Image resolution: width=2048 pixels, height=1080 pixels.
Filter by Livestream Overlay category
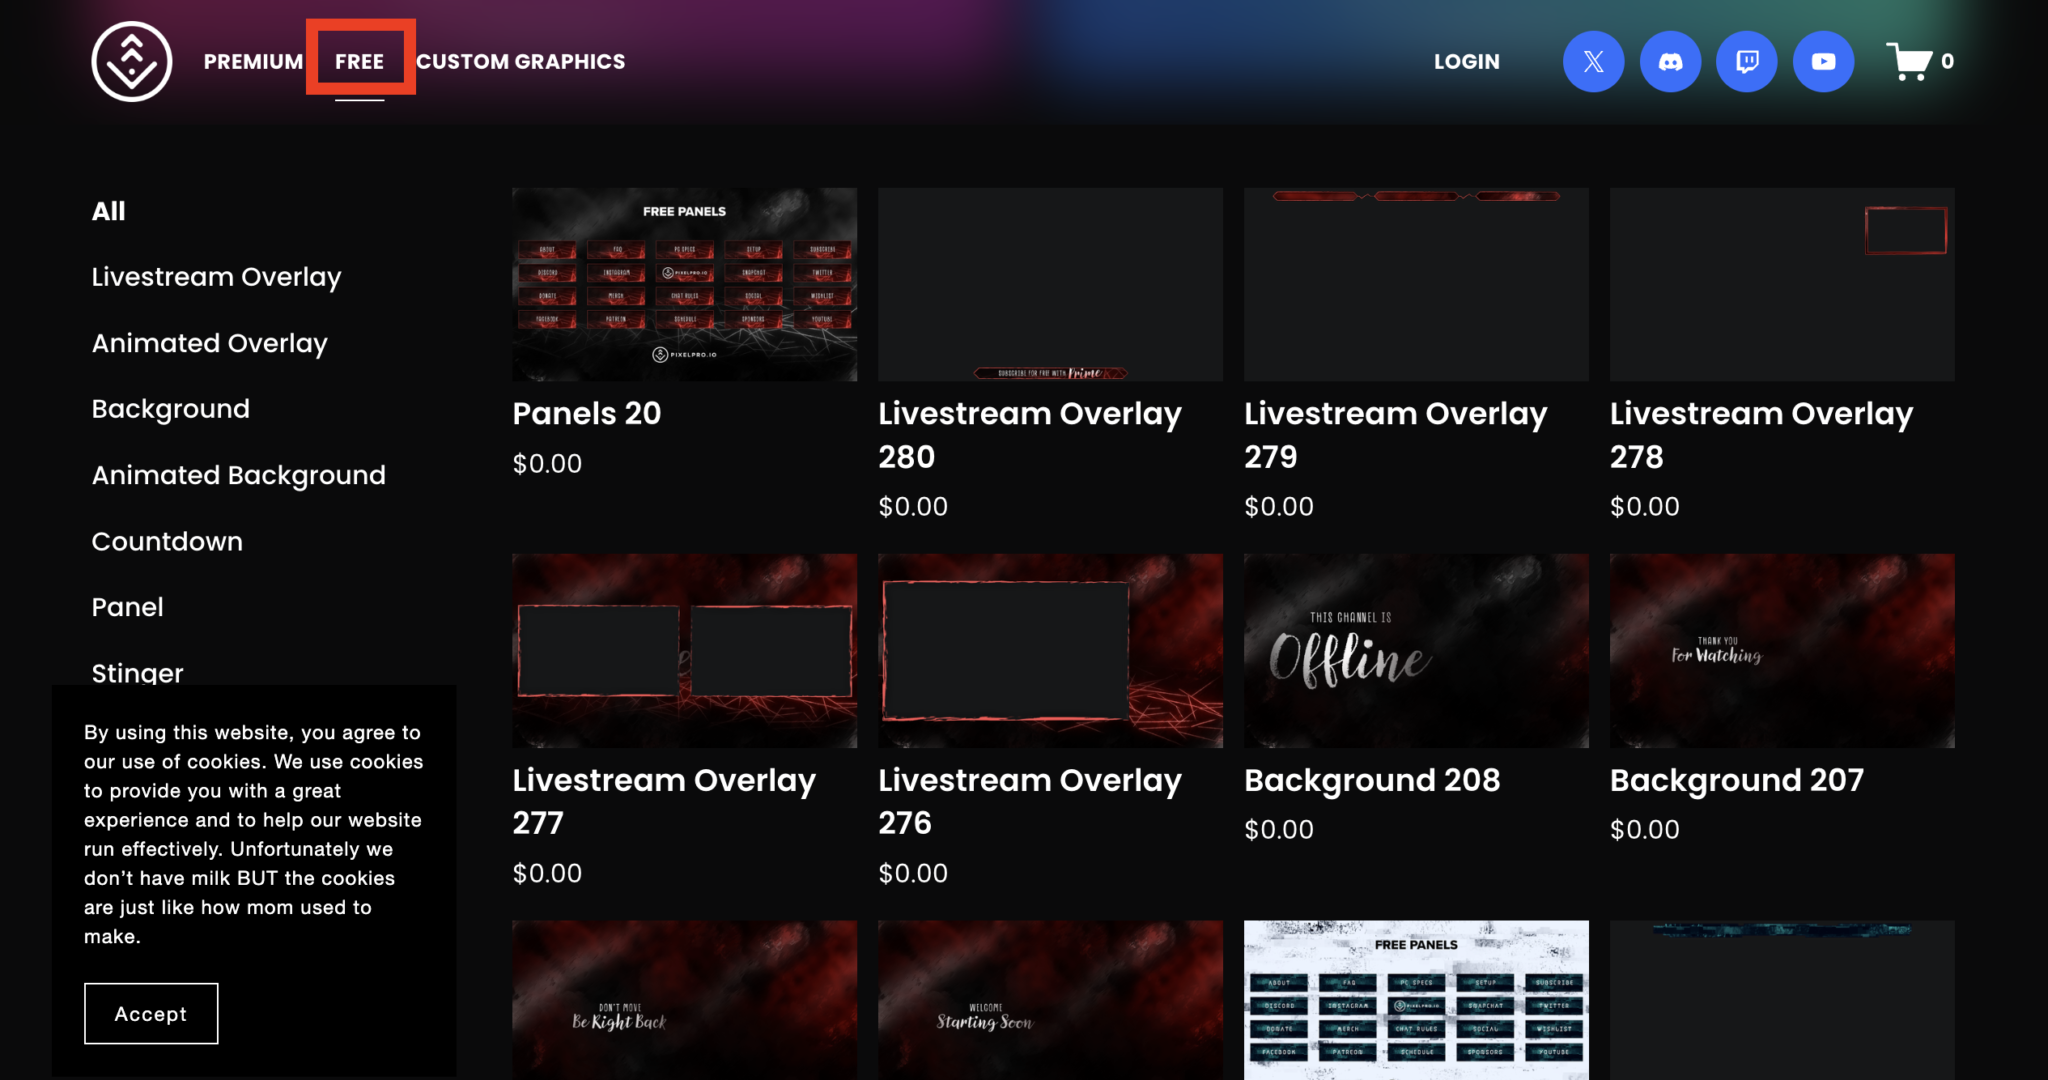pyautogui.click(x=216, y=277)
